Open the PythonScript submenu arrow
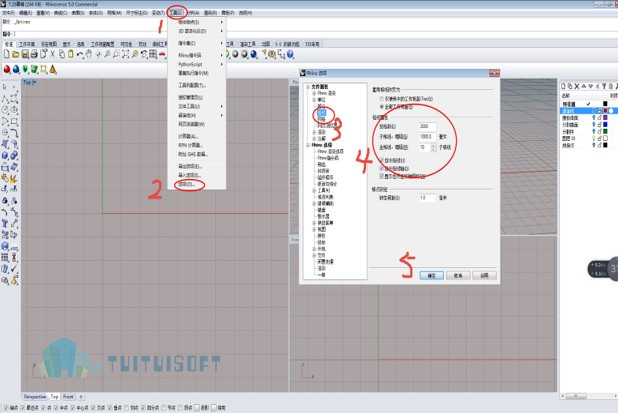The image size is (618, 413). point(222,64)
